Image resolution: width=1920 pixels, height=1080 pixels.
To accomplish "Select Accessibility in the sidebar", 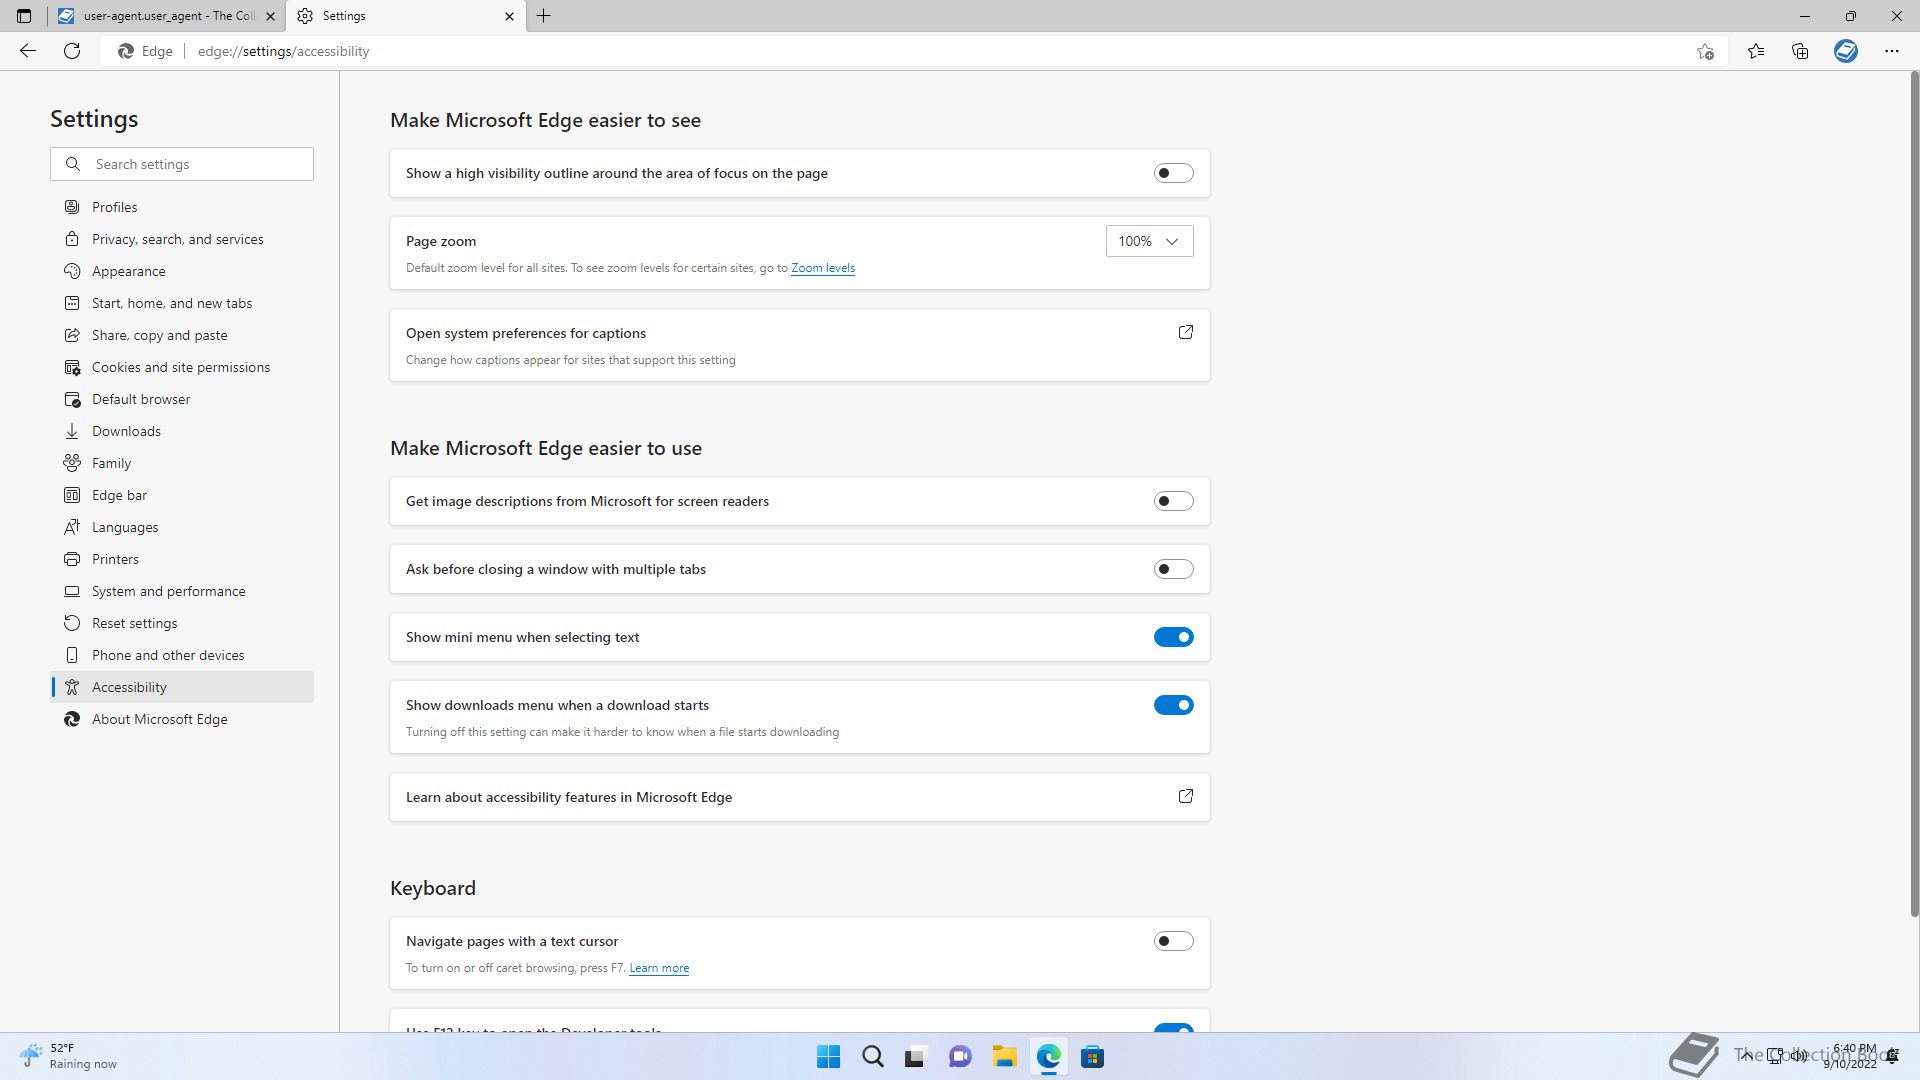I will point(182,687).
